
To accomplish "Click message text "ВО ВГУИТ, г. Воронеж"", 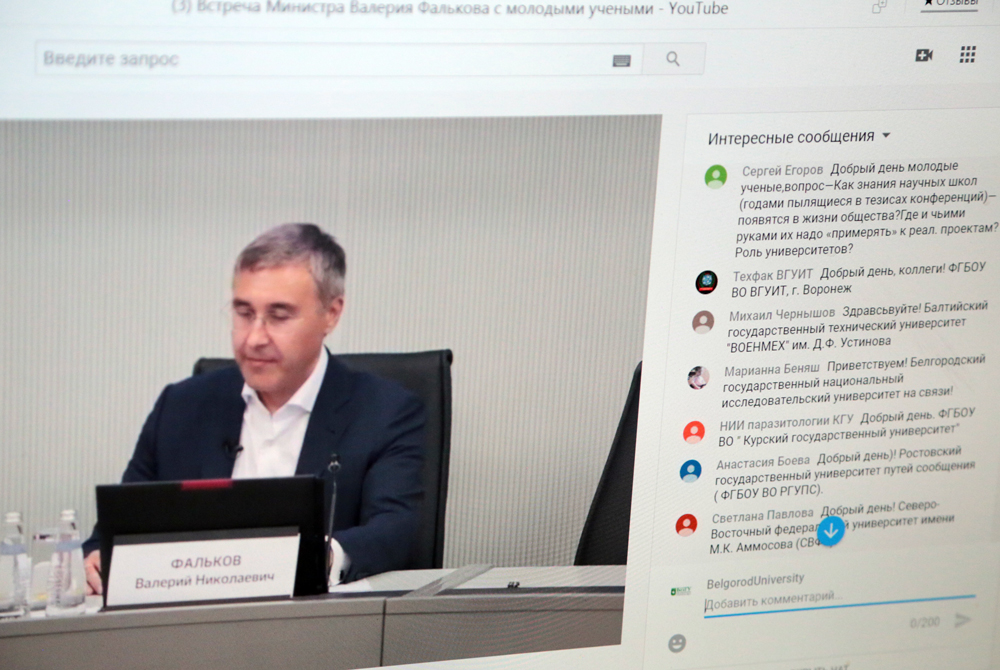I will (791, 291).
